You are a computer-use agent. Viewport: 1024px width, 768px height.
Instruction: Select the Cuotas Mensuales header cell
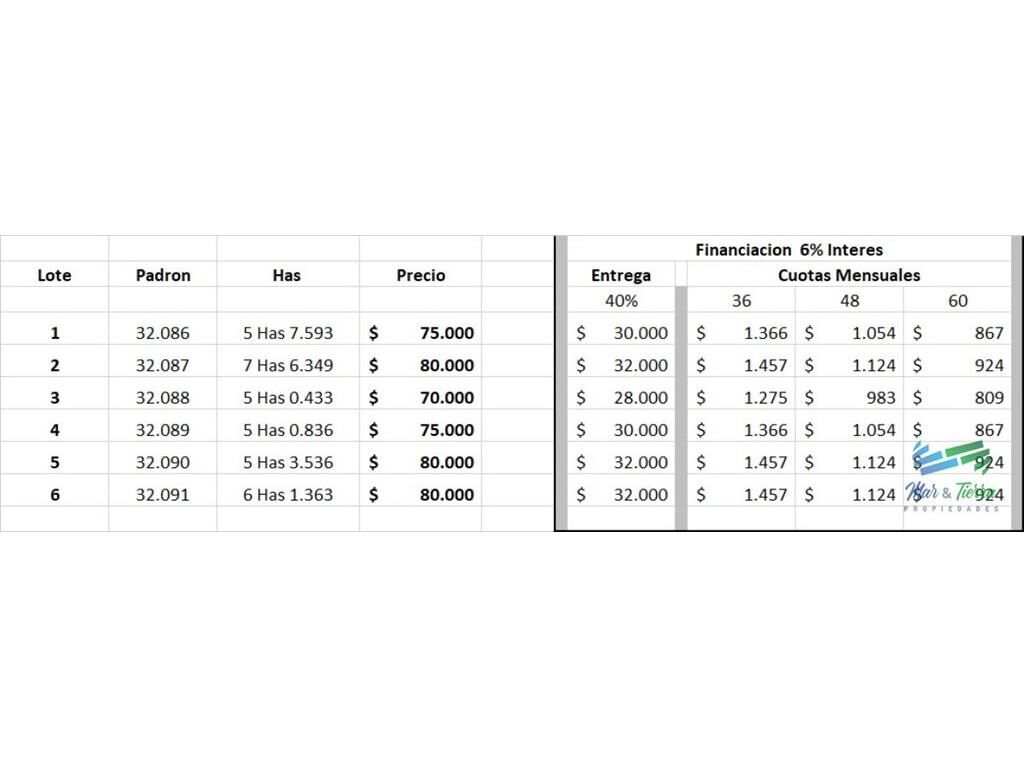point(849,275)
